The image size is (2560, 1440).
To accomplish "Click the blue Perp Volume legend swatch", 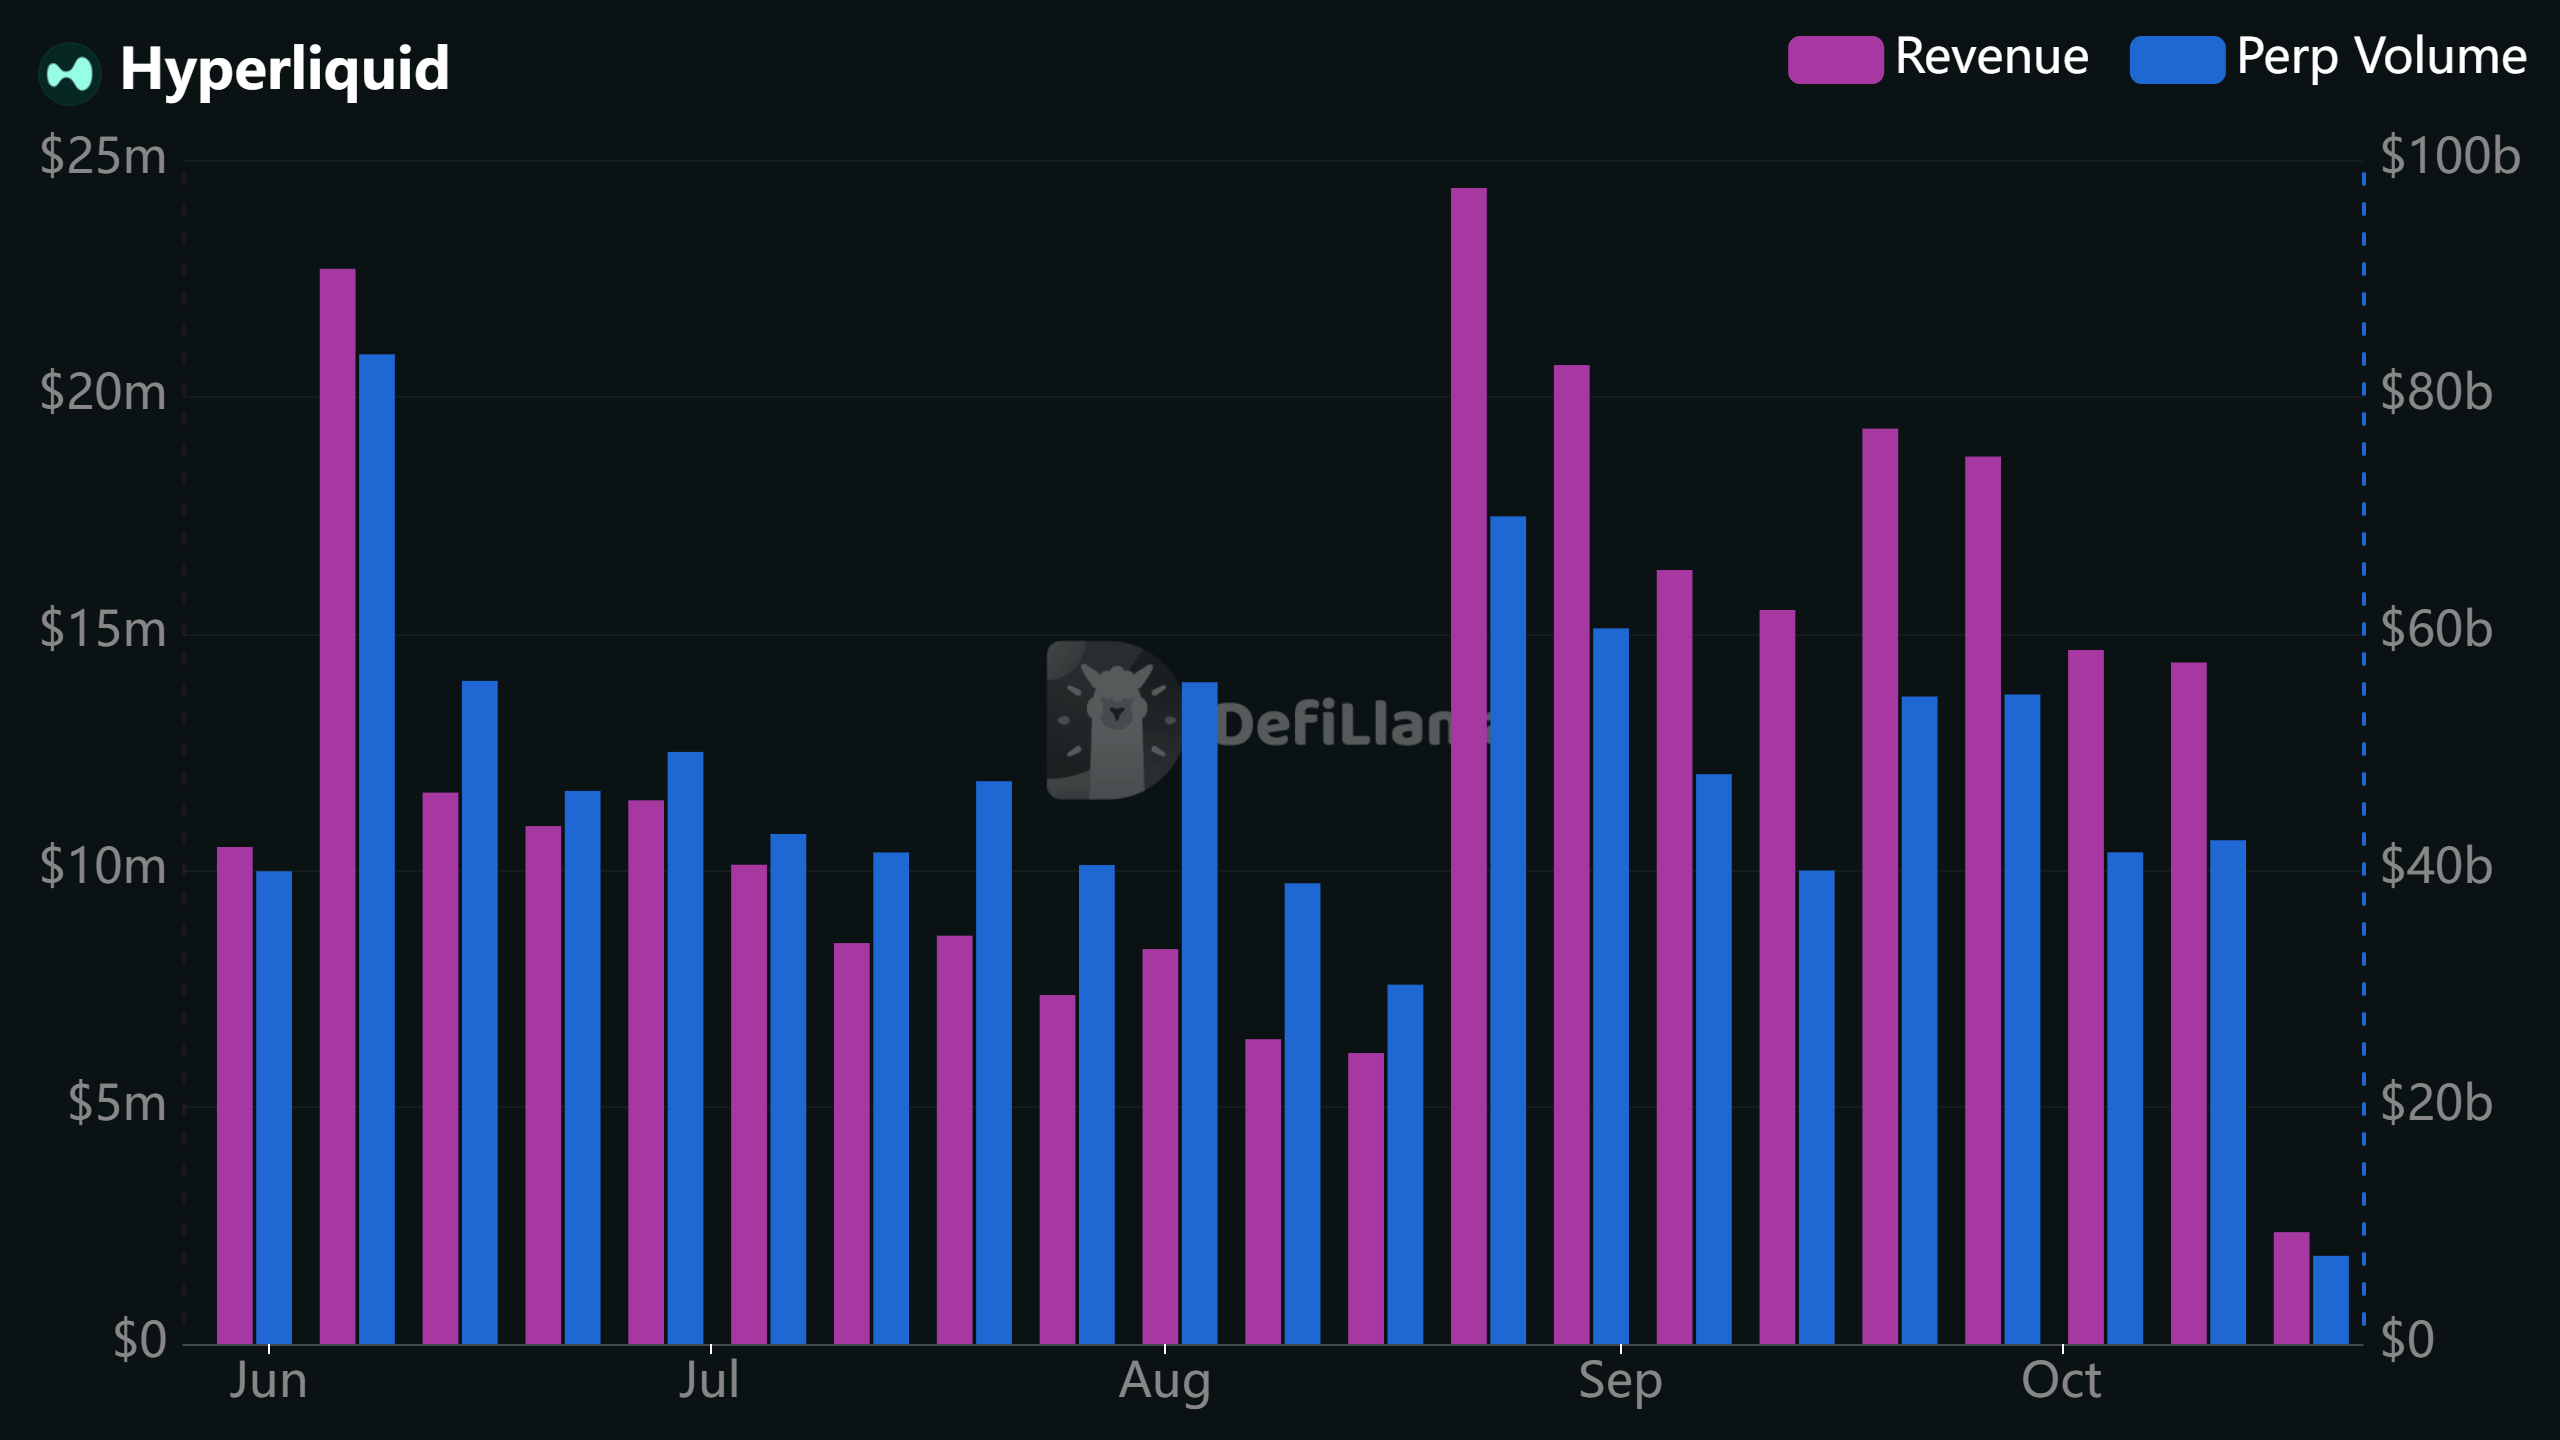I will (2177, 59).
